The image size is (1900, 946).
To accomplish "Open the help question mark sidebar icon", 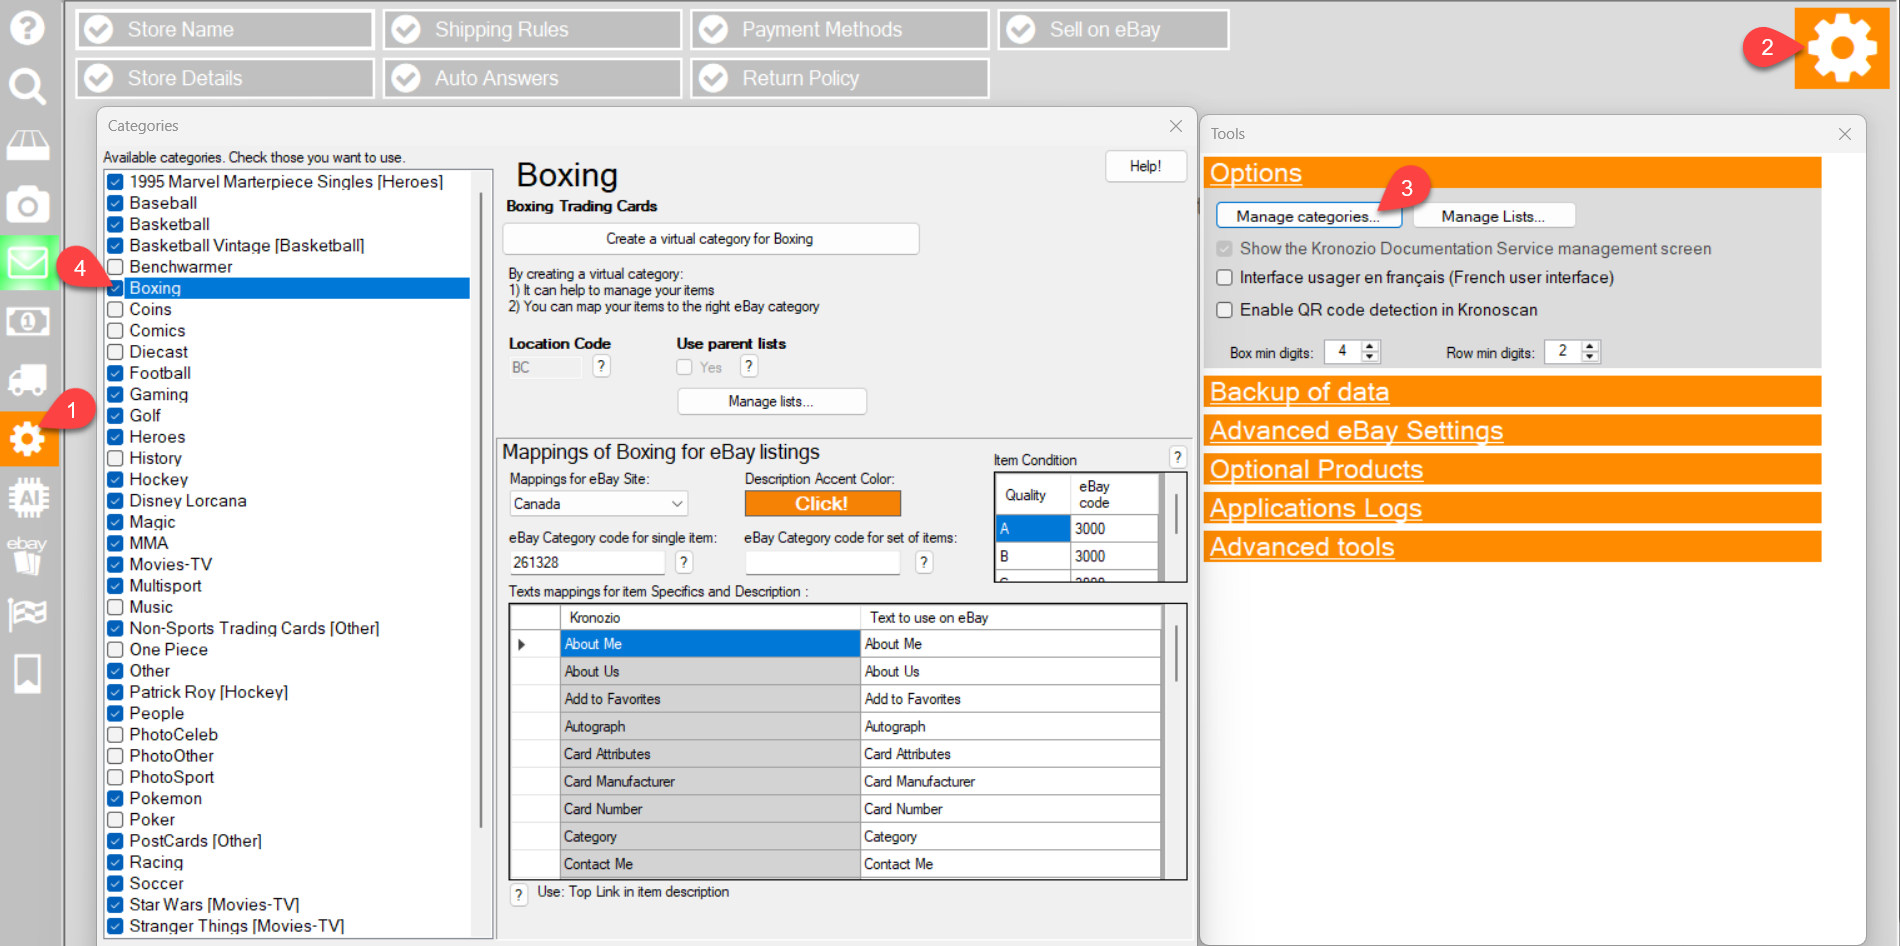I will click(x=27, y=27).
